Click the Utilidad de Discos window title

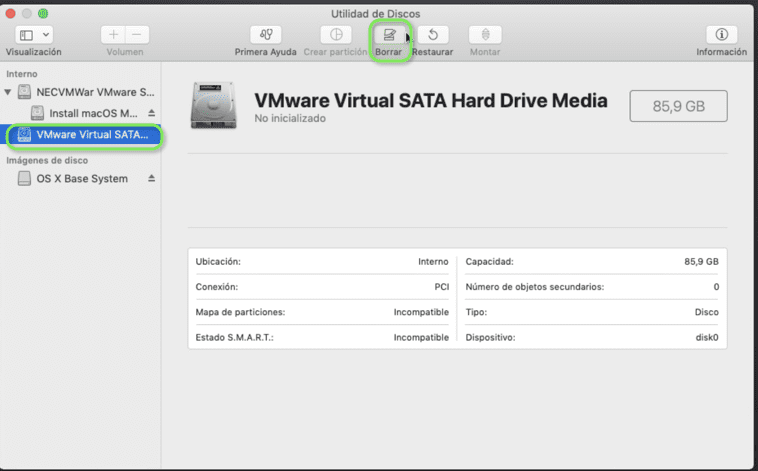point(376,14)
